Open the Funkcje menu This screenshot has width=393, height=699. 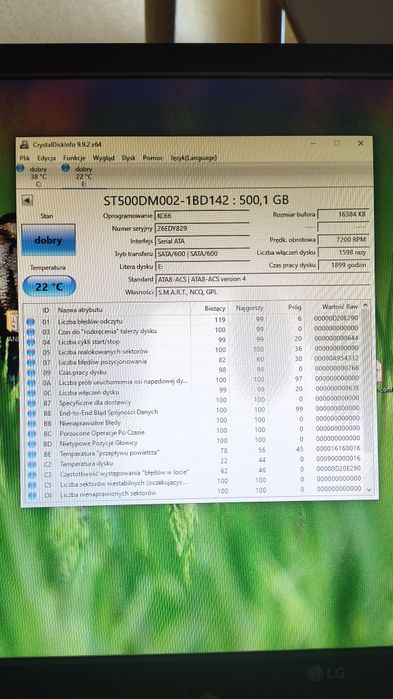coord(74,158)
